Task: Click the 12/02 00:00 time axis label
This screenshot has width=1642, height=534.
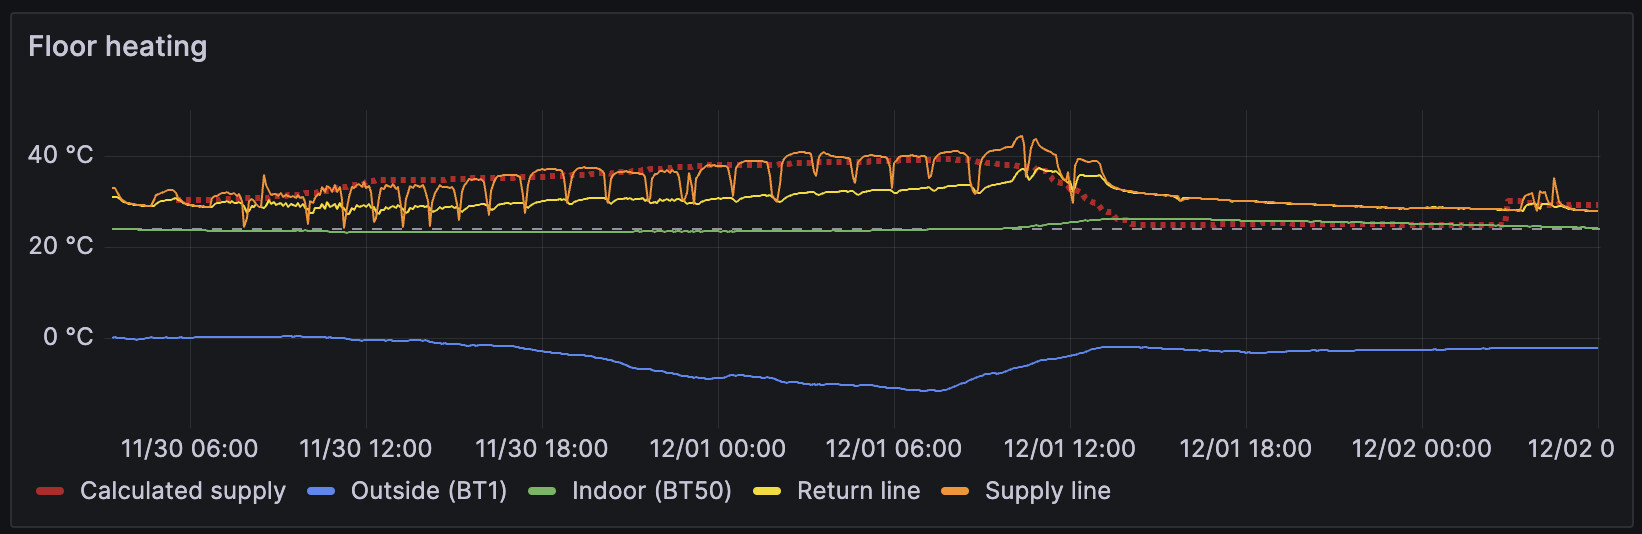Action: point(1421,449)
